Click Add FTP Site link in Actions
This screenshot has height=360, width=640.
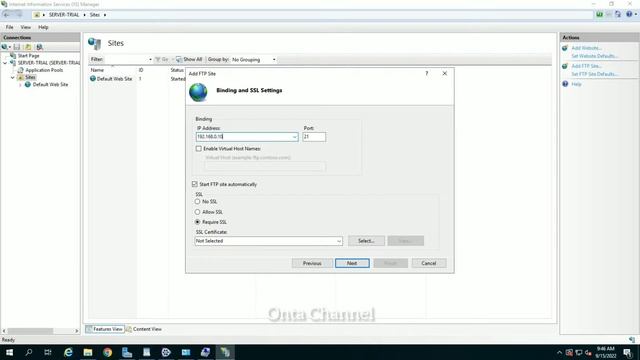coord(587,66)
